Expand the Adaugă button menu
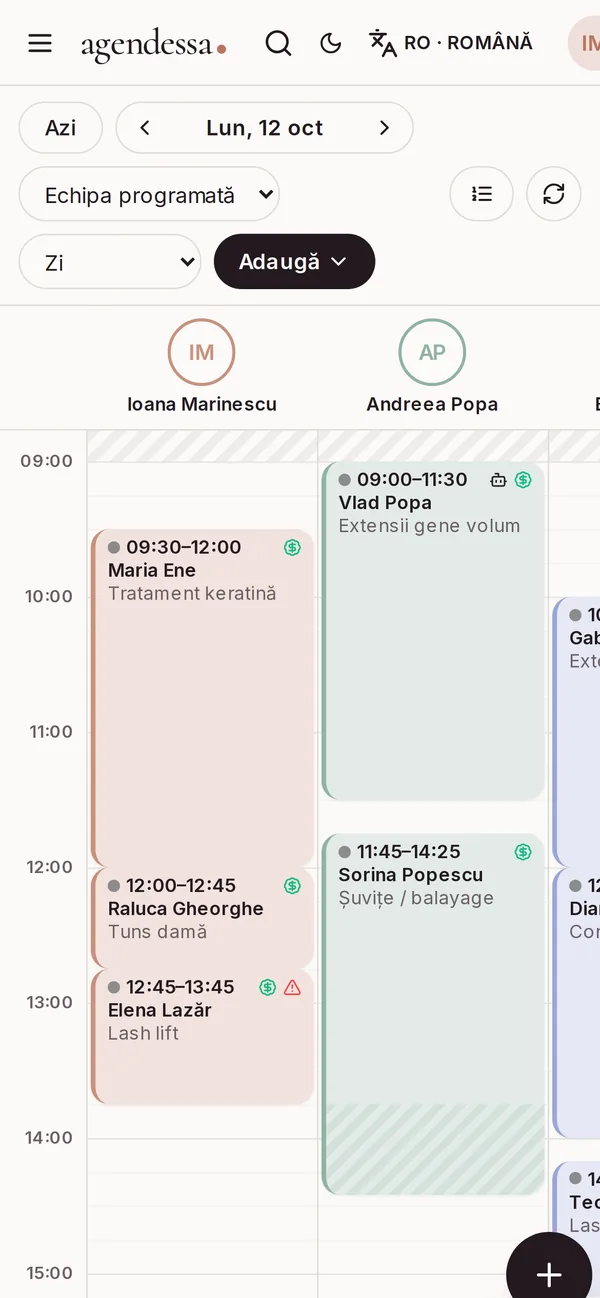Viewport: 600px width, 1298px height. coord(294,262)
